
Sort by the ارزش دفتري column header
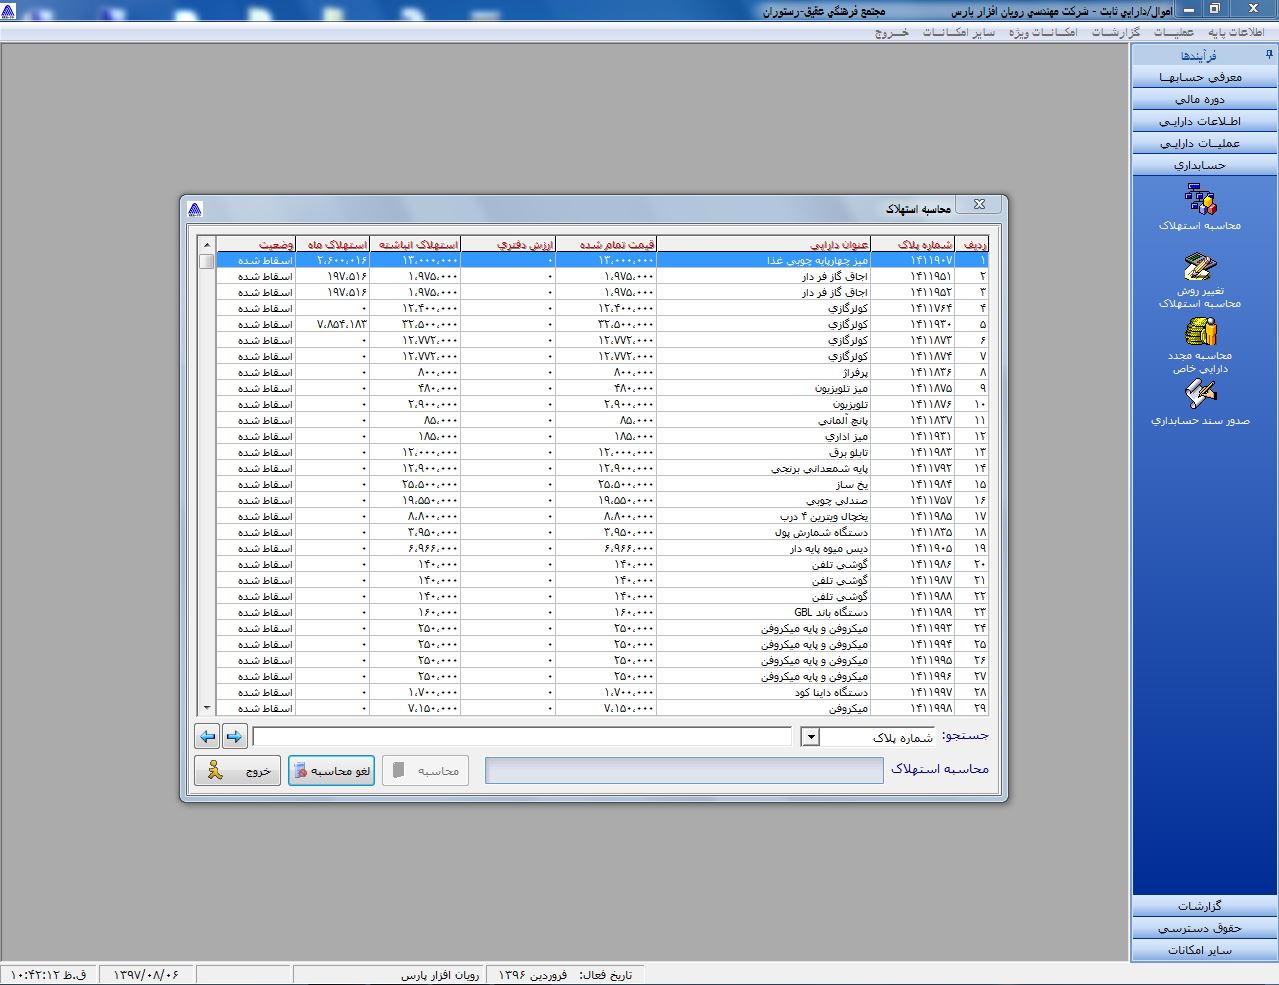[508, 245]
